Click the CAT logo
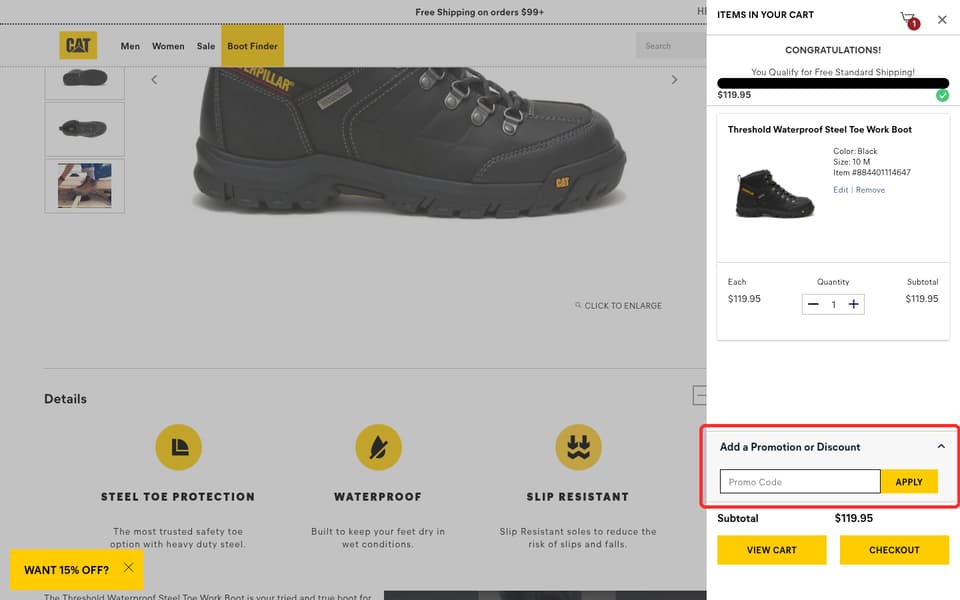The width and height of the screenshot is (960, 600). click(x=78, y=45)
